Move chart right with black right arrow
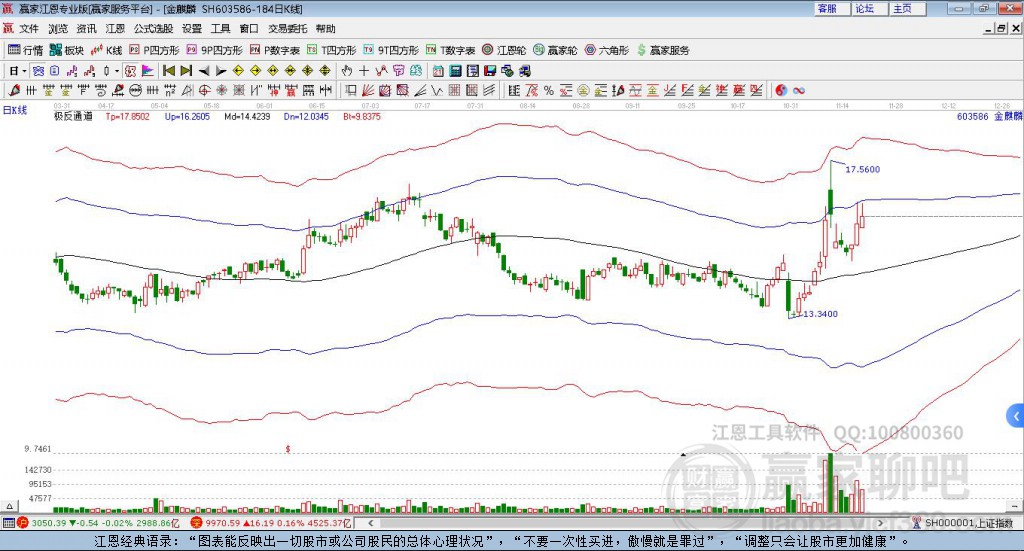This screenshot has width=1024, height=551. coord(221,71)
